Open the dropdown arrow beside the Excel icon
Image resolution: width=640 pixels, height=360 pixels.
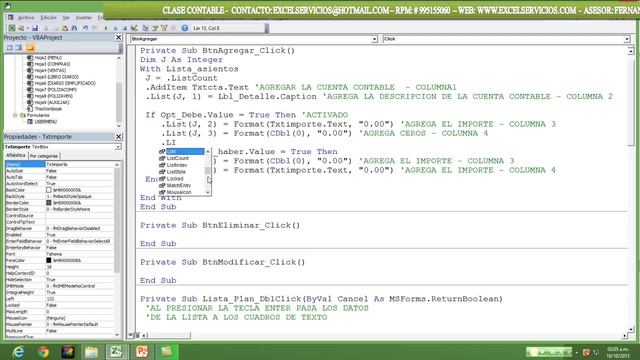coord(27,28)
